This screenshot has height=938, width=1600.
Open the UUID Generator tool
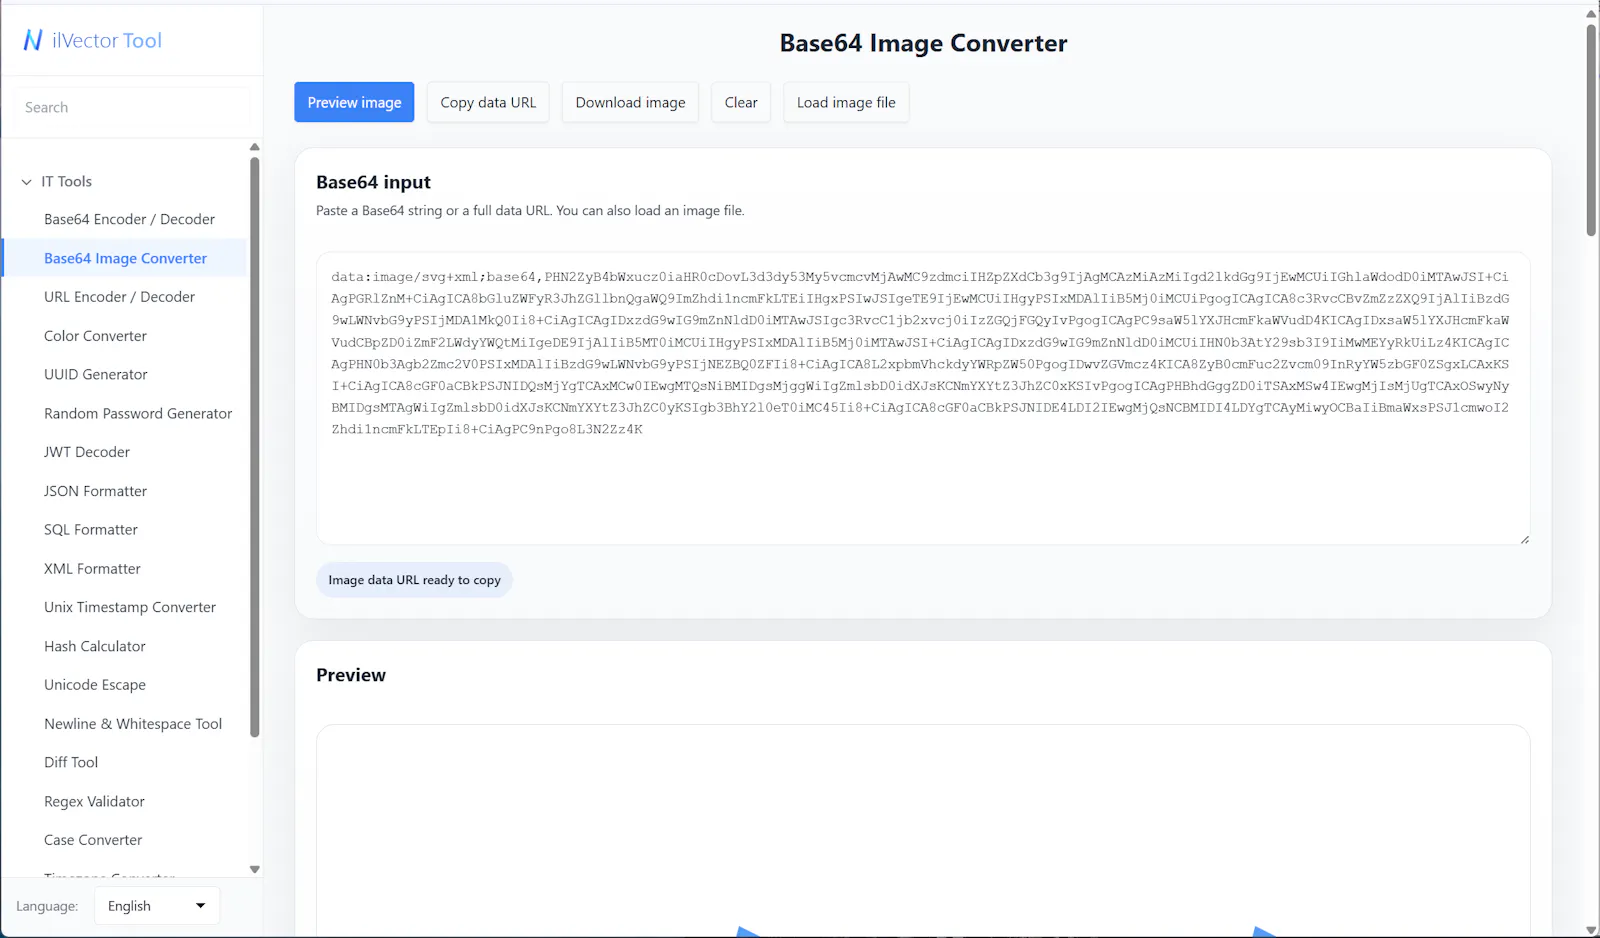tap(95, 374)
